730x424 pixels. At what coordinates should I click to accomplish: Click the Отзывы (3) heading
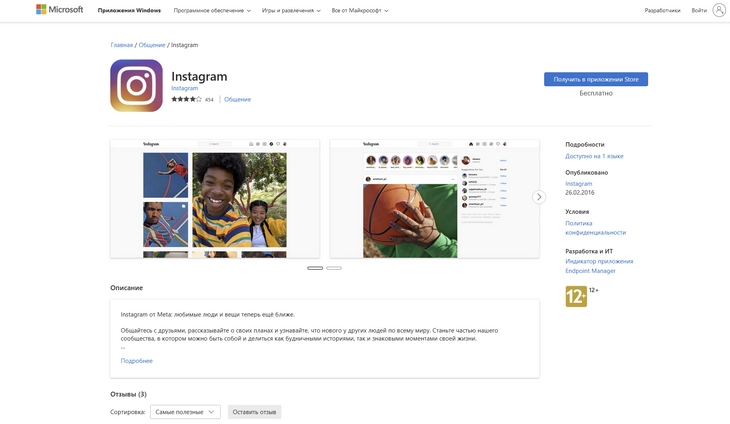point(128,394)
